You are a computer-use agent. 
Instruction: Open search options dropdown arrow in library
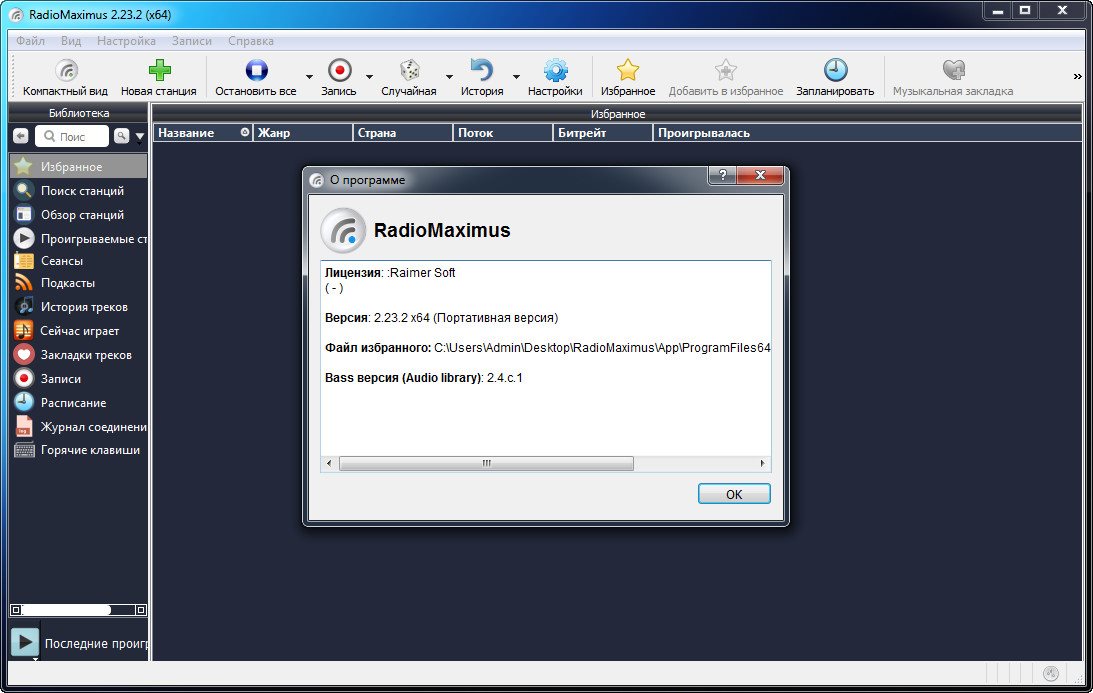[x=139, y=137]
